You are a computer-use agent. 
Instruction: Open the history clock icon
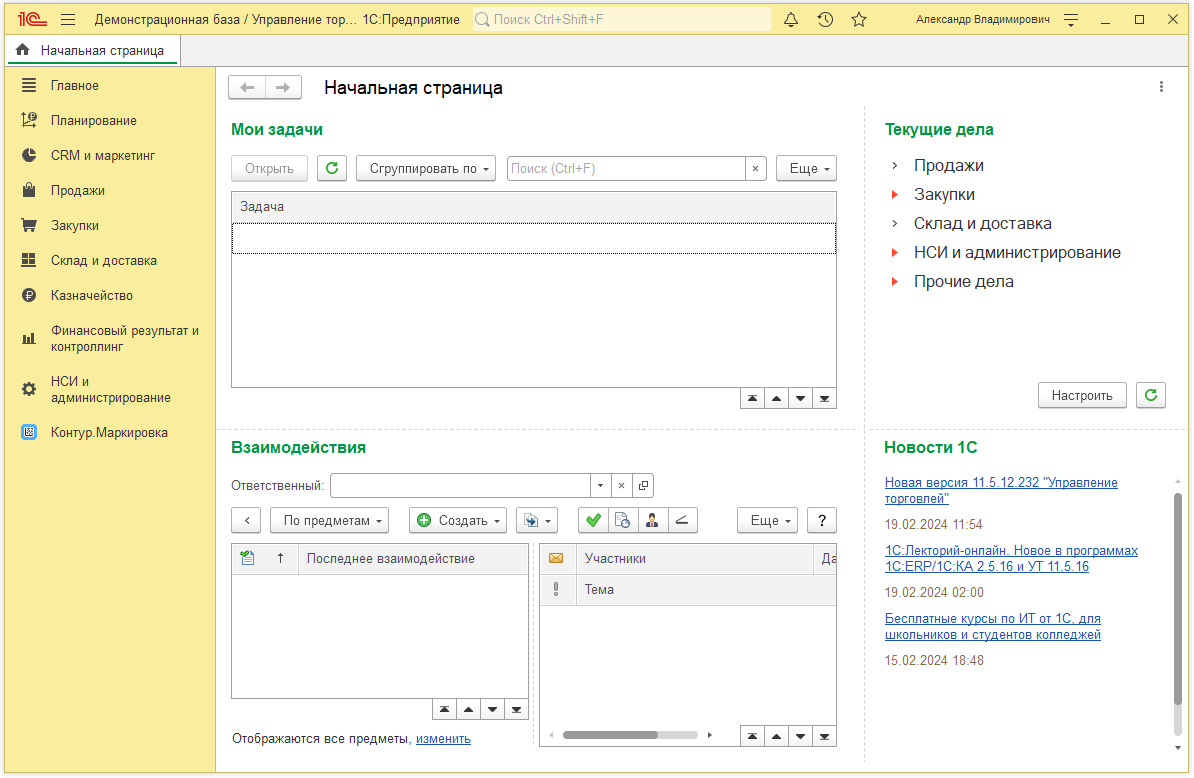(825, 20)
